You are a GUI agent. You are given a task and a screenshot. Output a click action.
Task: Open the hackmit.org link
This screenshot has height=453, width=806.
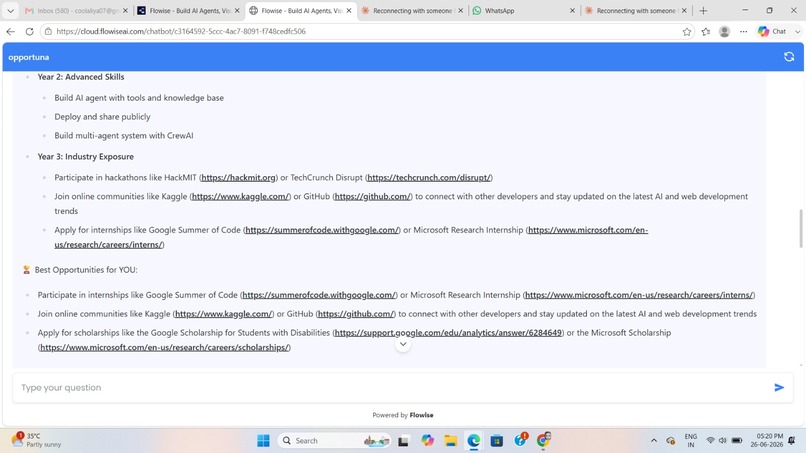point(239,177)
